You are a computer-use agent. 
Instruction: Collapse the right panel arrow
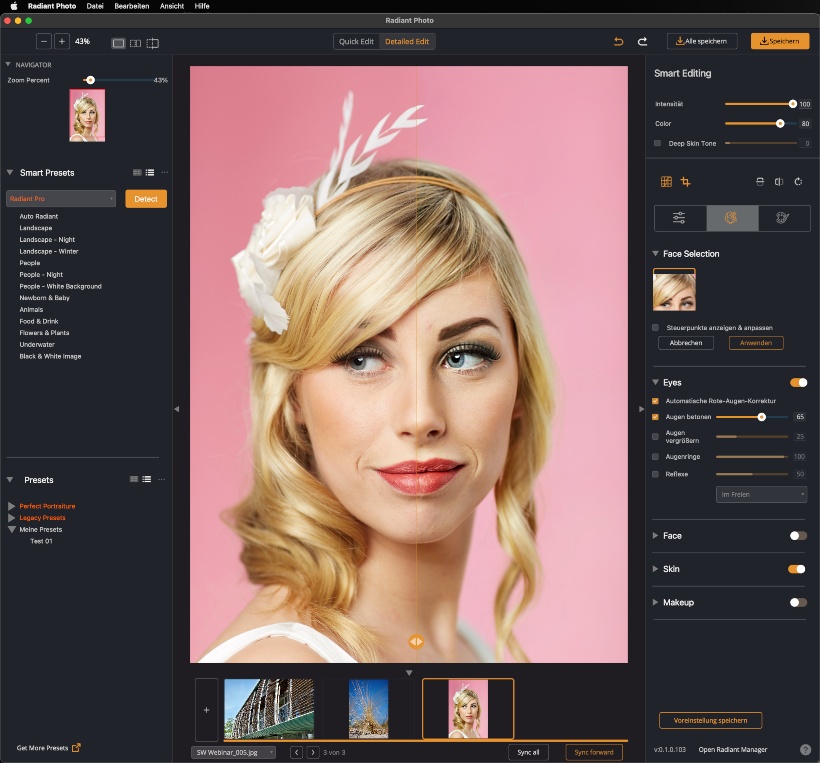[x=641, y=409]
